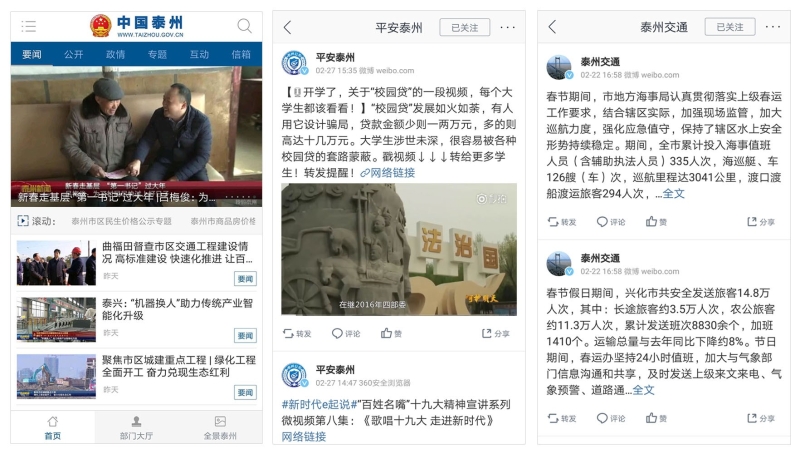Like the first 泰州交通 post
The image size is (800, 454).
click(656, 221)
